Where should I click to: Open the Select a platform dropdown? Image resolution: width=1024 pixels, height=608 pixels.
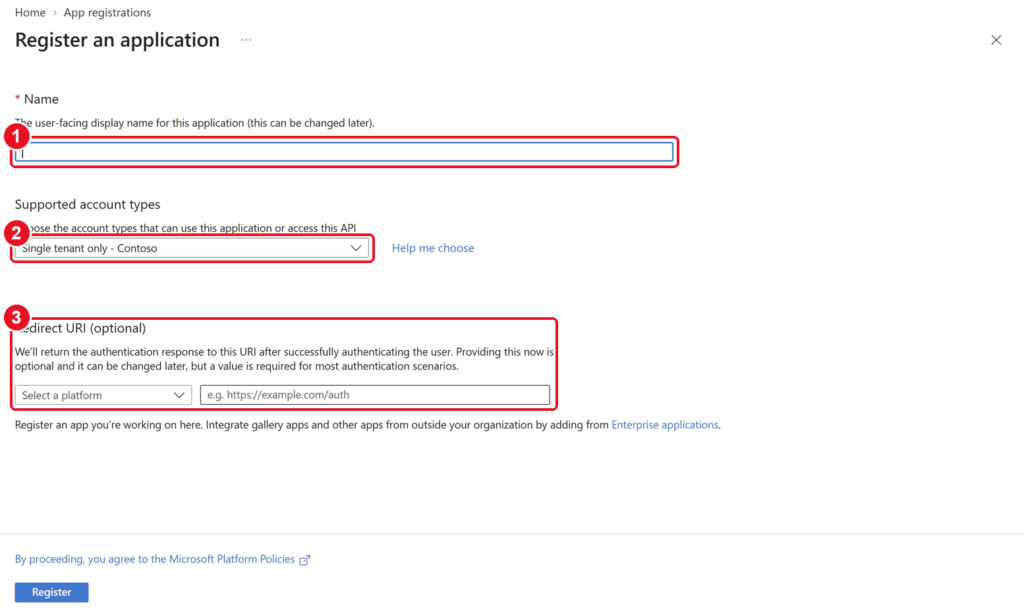pos(103,395)
